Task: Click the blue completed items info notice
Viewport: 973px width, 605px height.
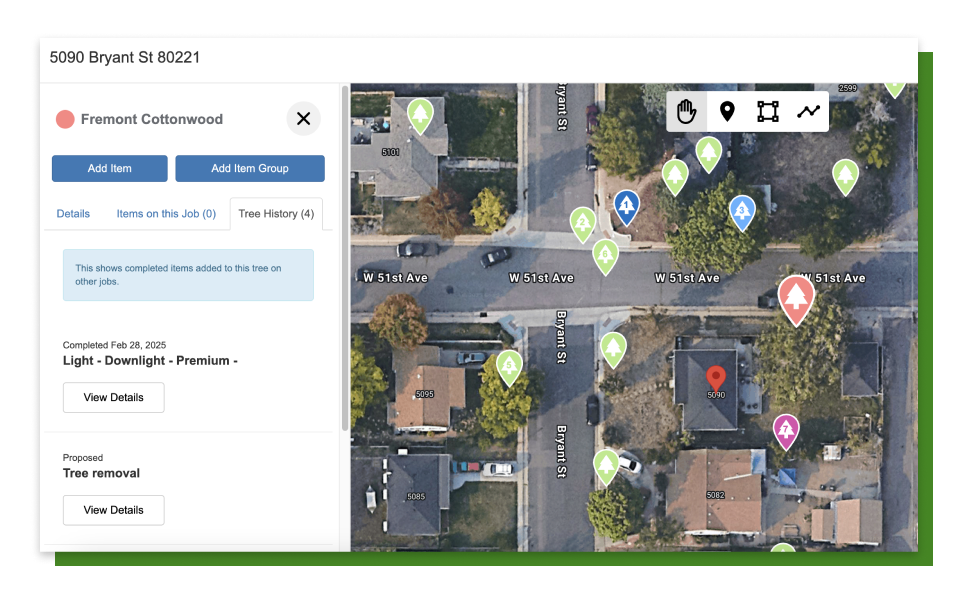Action: (x=188, y=275)
